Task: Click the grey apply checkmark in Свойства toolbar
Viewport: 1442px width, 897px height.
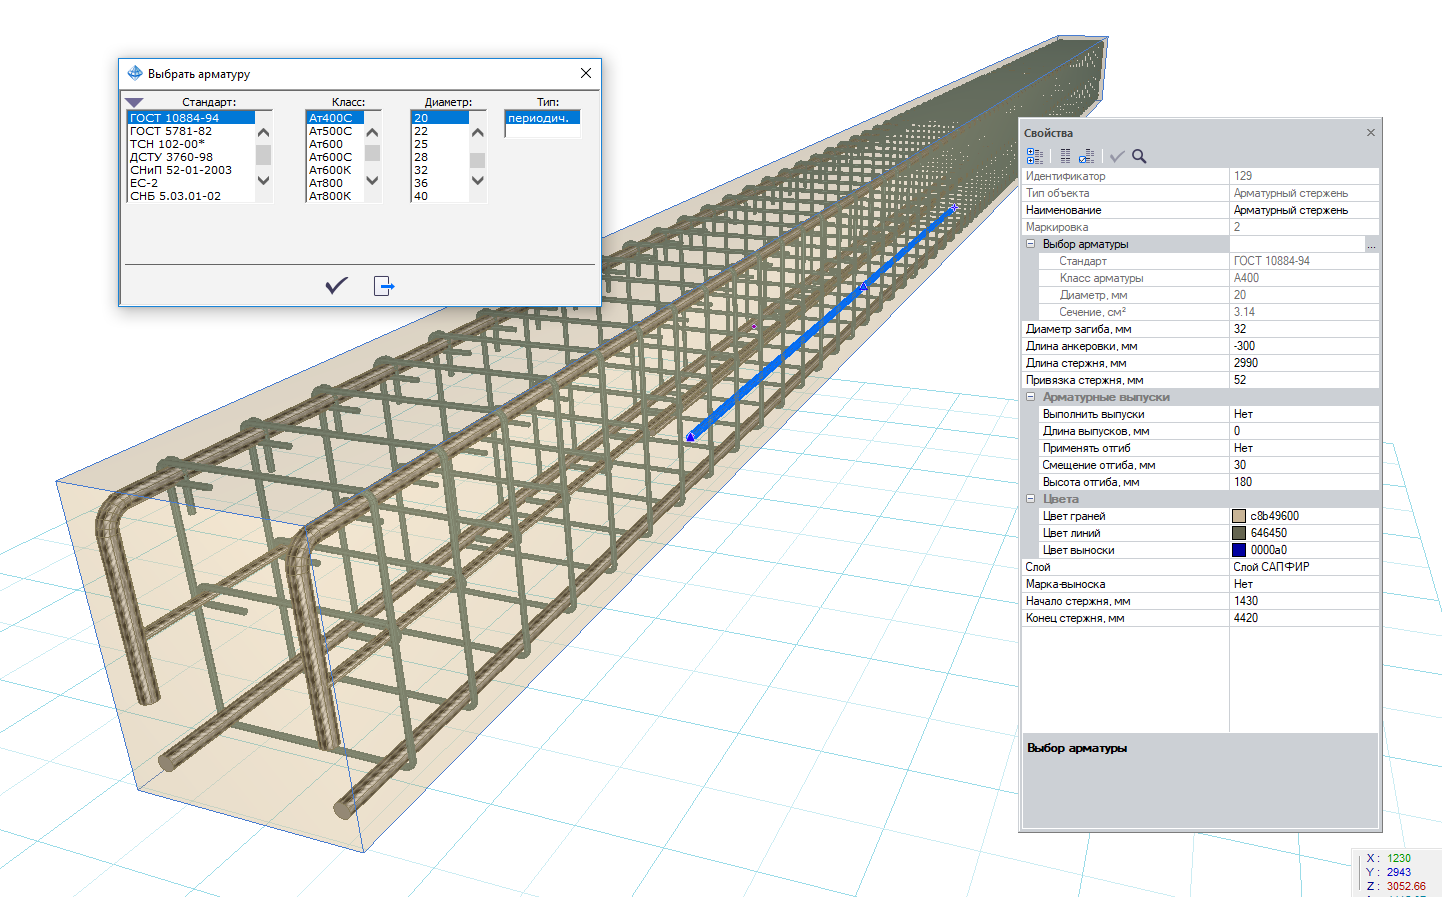Action: click(1117, 156)
